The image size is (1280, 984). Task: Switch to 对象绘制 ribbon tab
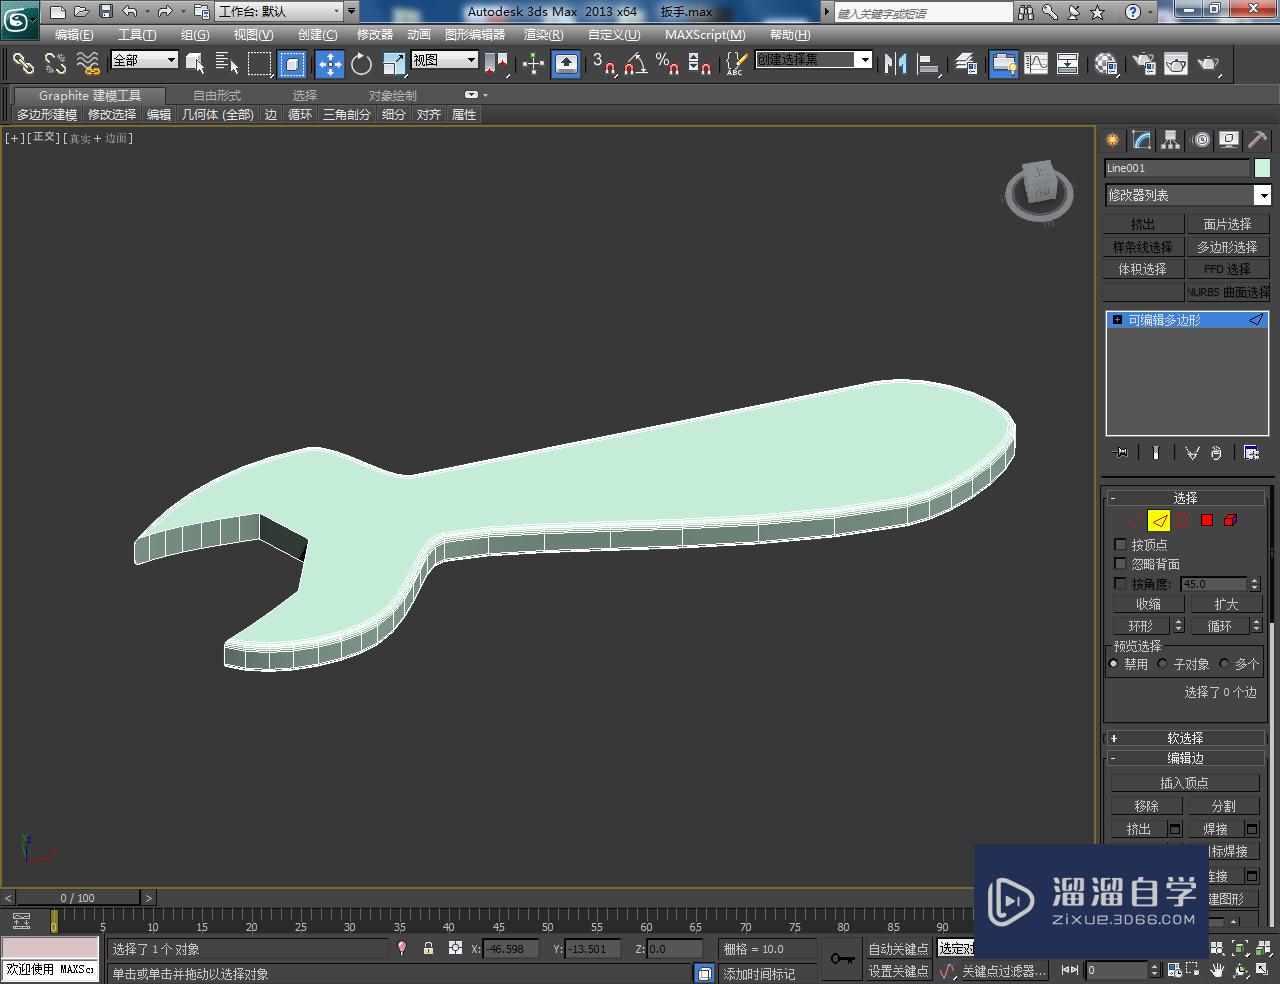click(x=393, y=96)
